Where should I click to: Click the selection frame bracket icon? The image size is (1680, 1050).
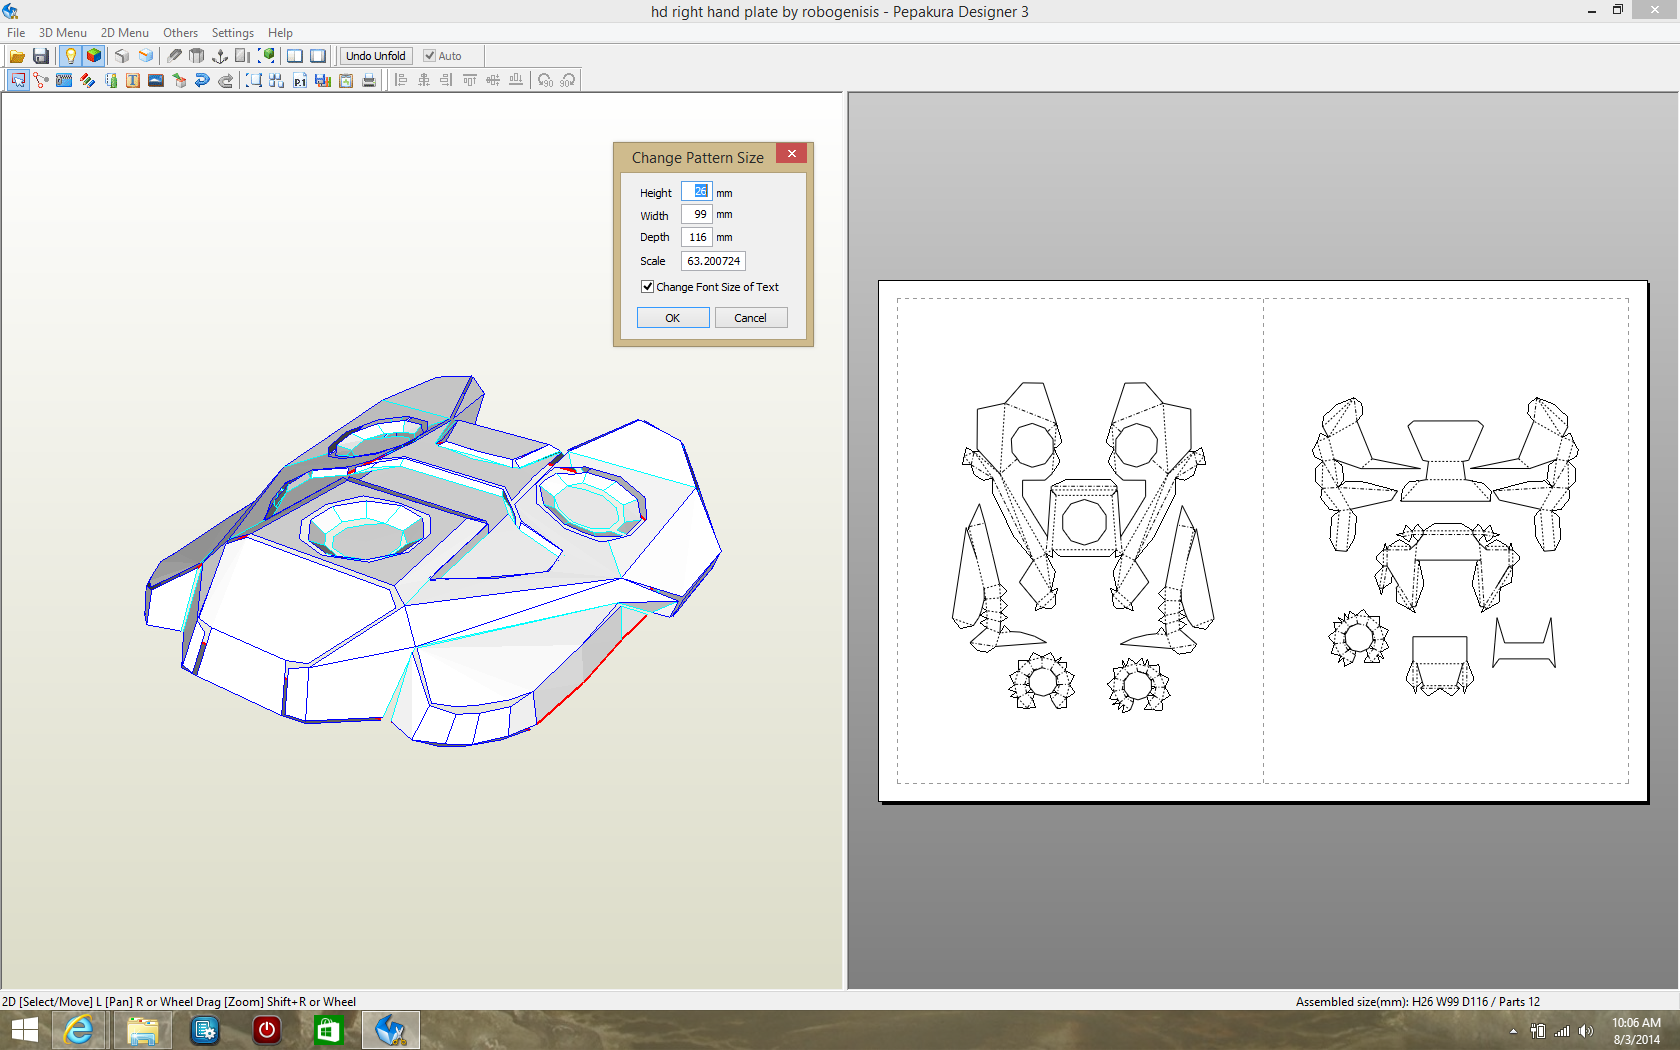(x=254, y=80)
